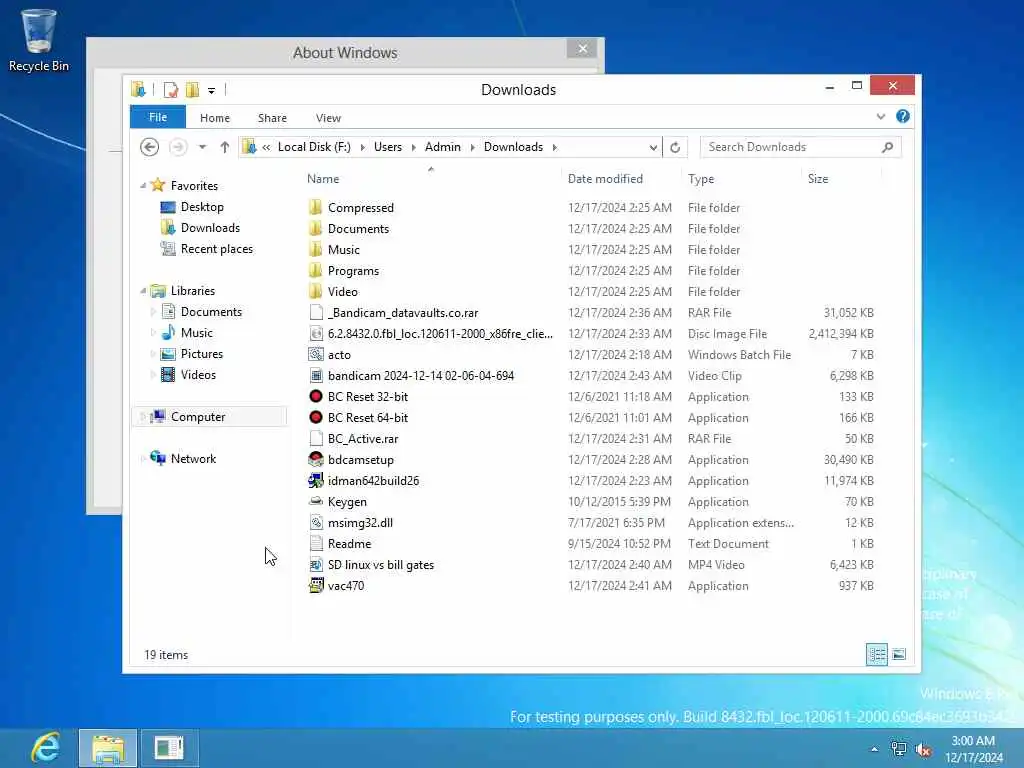1024x768 pixels.
Task: Sort by the Type column header
Action: click(701, 178)
